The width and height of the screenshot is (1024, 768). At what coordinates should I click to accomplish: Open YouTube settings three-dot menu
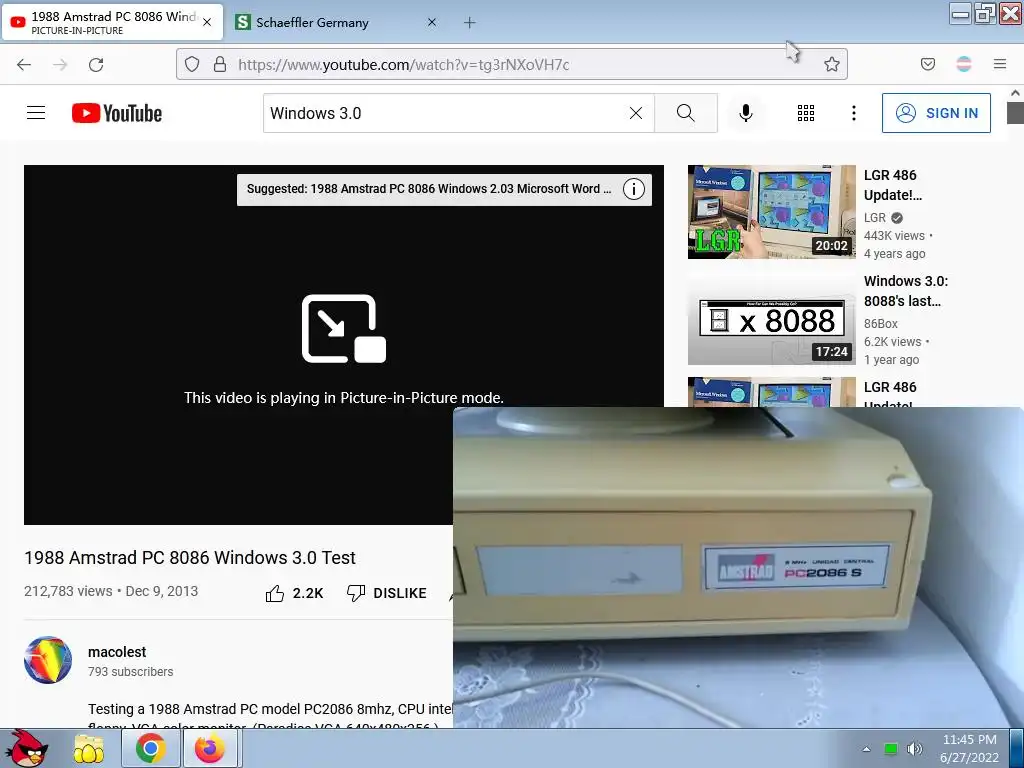[x=854, y=113]
